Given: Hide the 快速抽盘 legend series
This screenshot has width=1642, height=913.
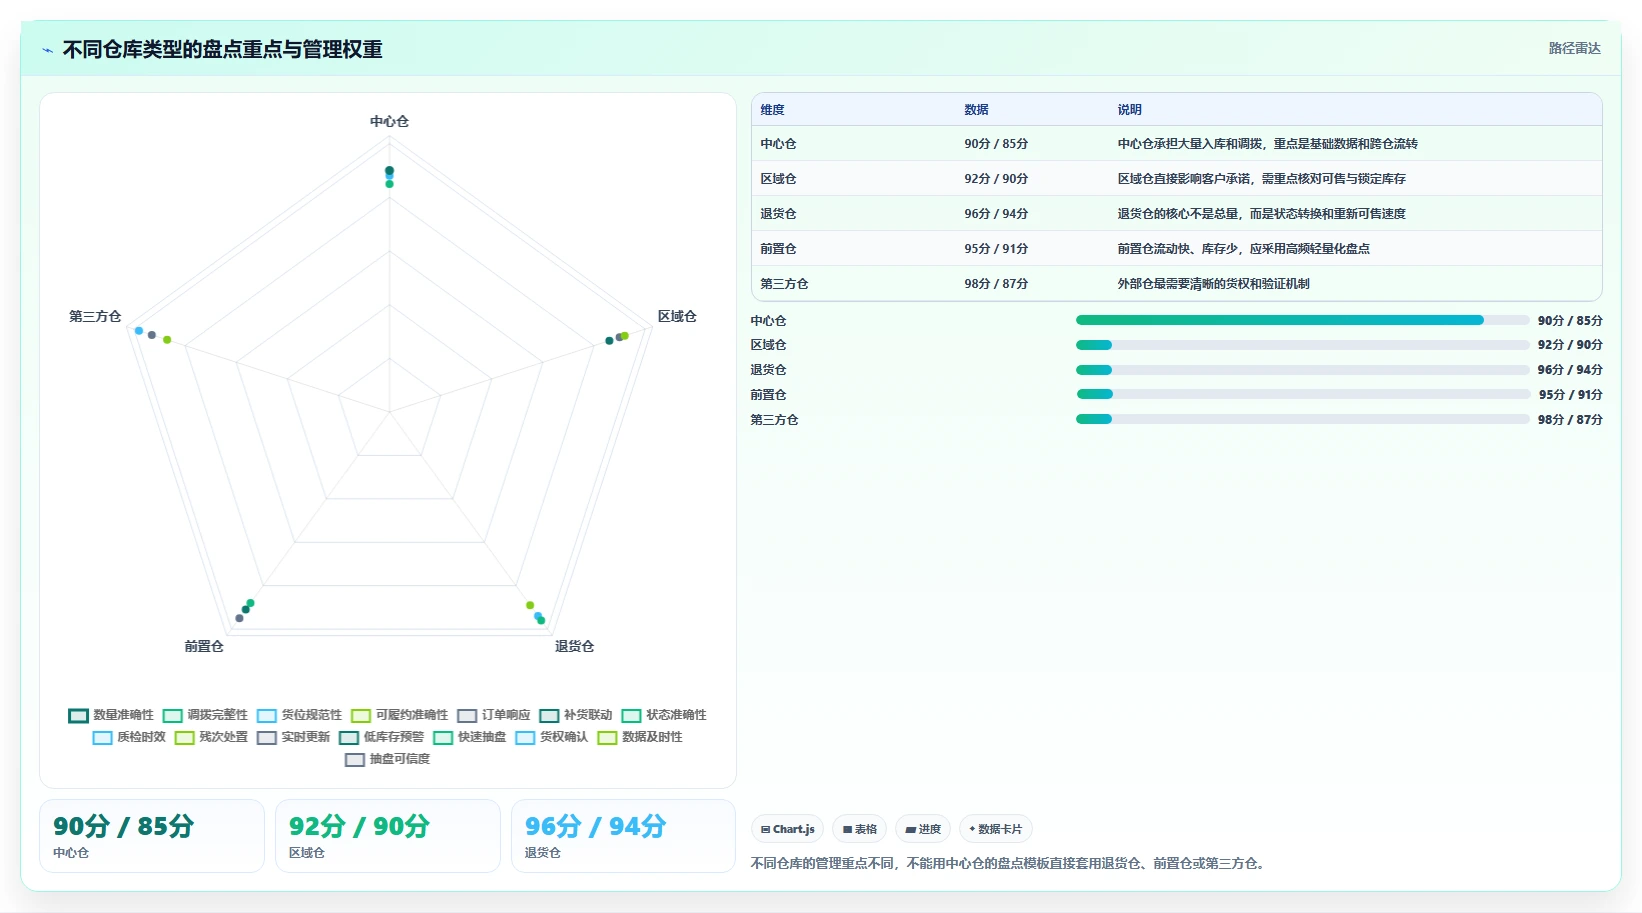Looking at the screenshot, I should tap(470, 737).
